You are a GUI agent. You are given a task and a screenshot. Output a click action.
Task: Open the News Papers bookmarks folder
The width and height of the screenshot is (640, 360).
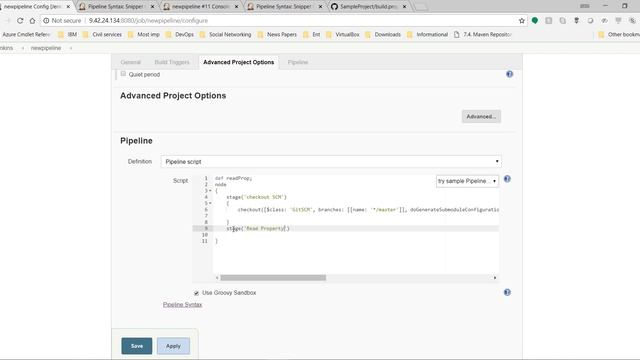click(277, 35)
